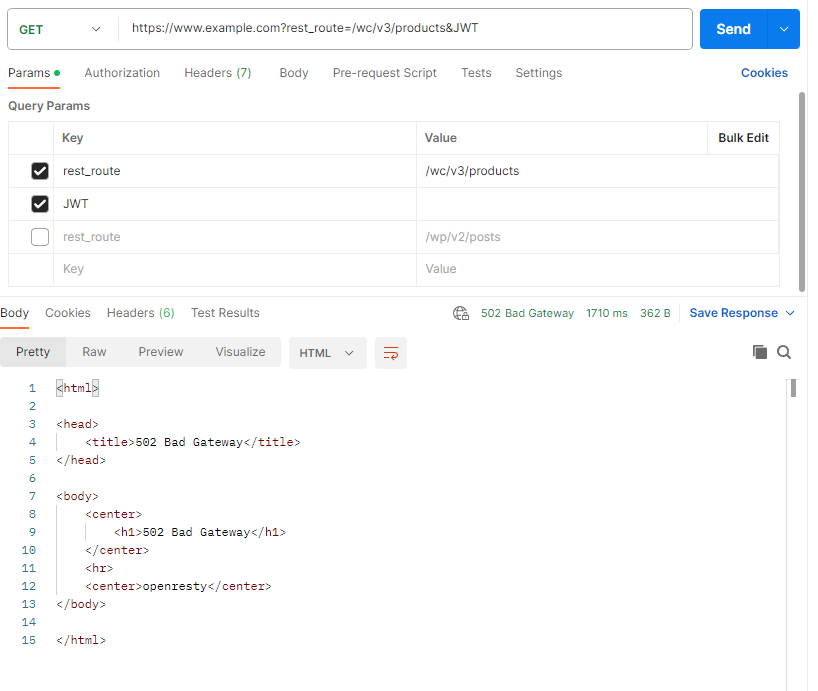Click the network information globe icon
The width and height of the screenshot is (818, 691).
[x=461, y=312]
